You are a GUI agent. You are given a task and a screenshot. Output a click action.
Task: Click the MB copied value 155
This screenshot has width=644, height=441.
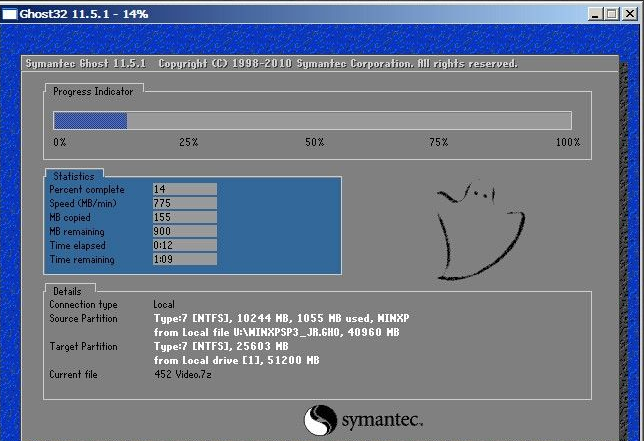tap(185, 217)
